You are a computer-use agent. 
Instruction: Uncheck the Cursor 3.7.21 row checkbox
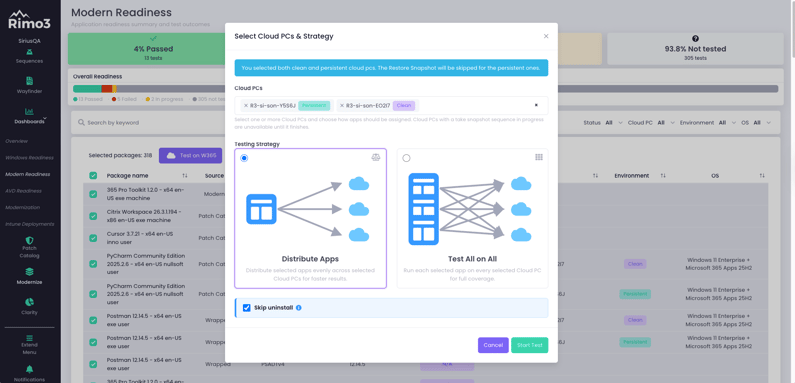[93, 238]
